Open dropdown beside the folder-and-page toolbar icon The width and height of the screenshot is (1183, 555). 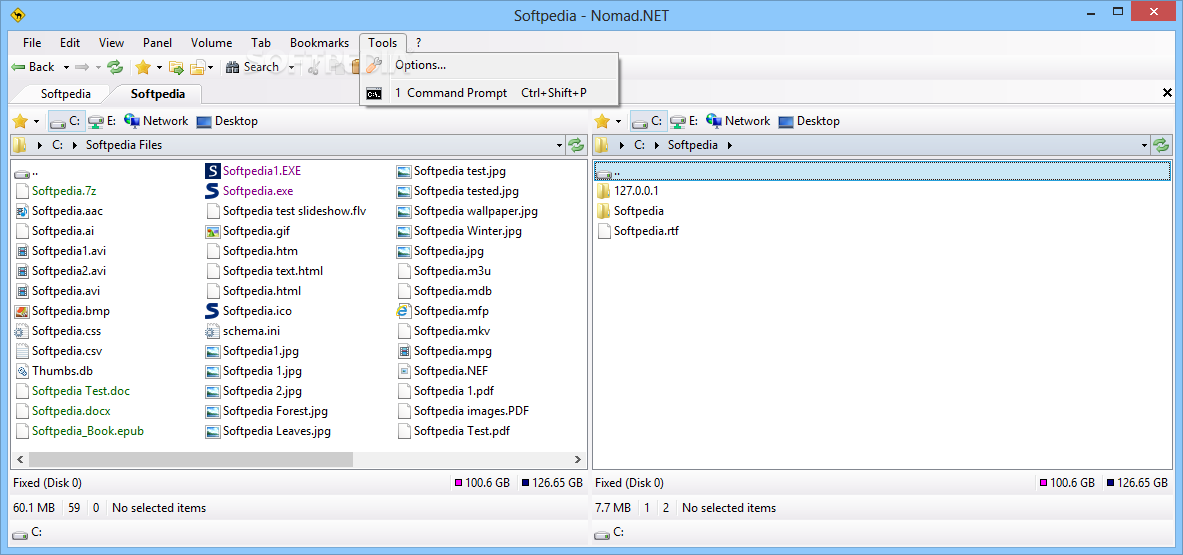[x=211, y=67]
